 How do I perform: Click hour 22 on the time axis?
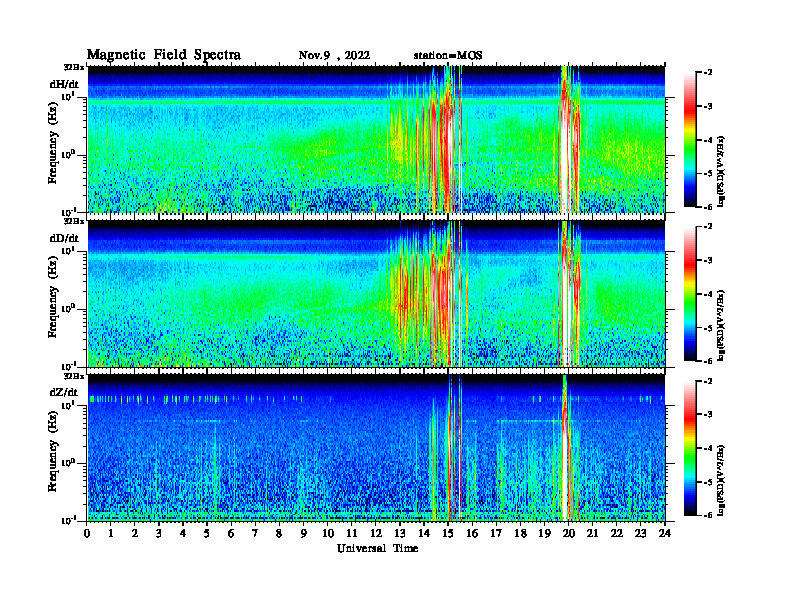tap(617, 534)
